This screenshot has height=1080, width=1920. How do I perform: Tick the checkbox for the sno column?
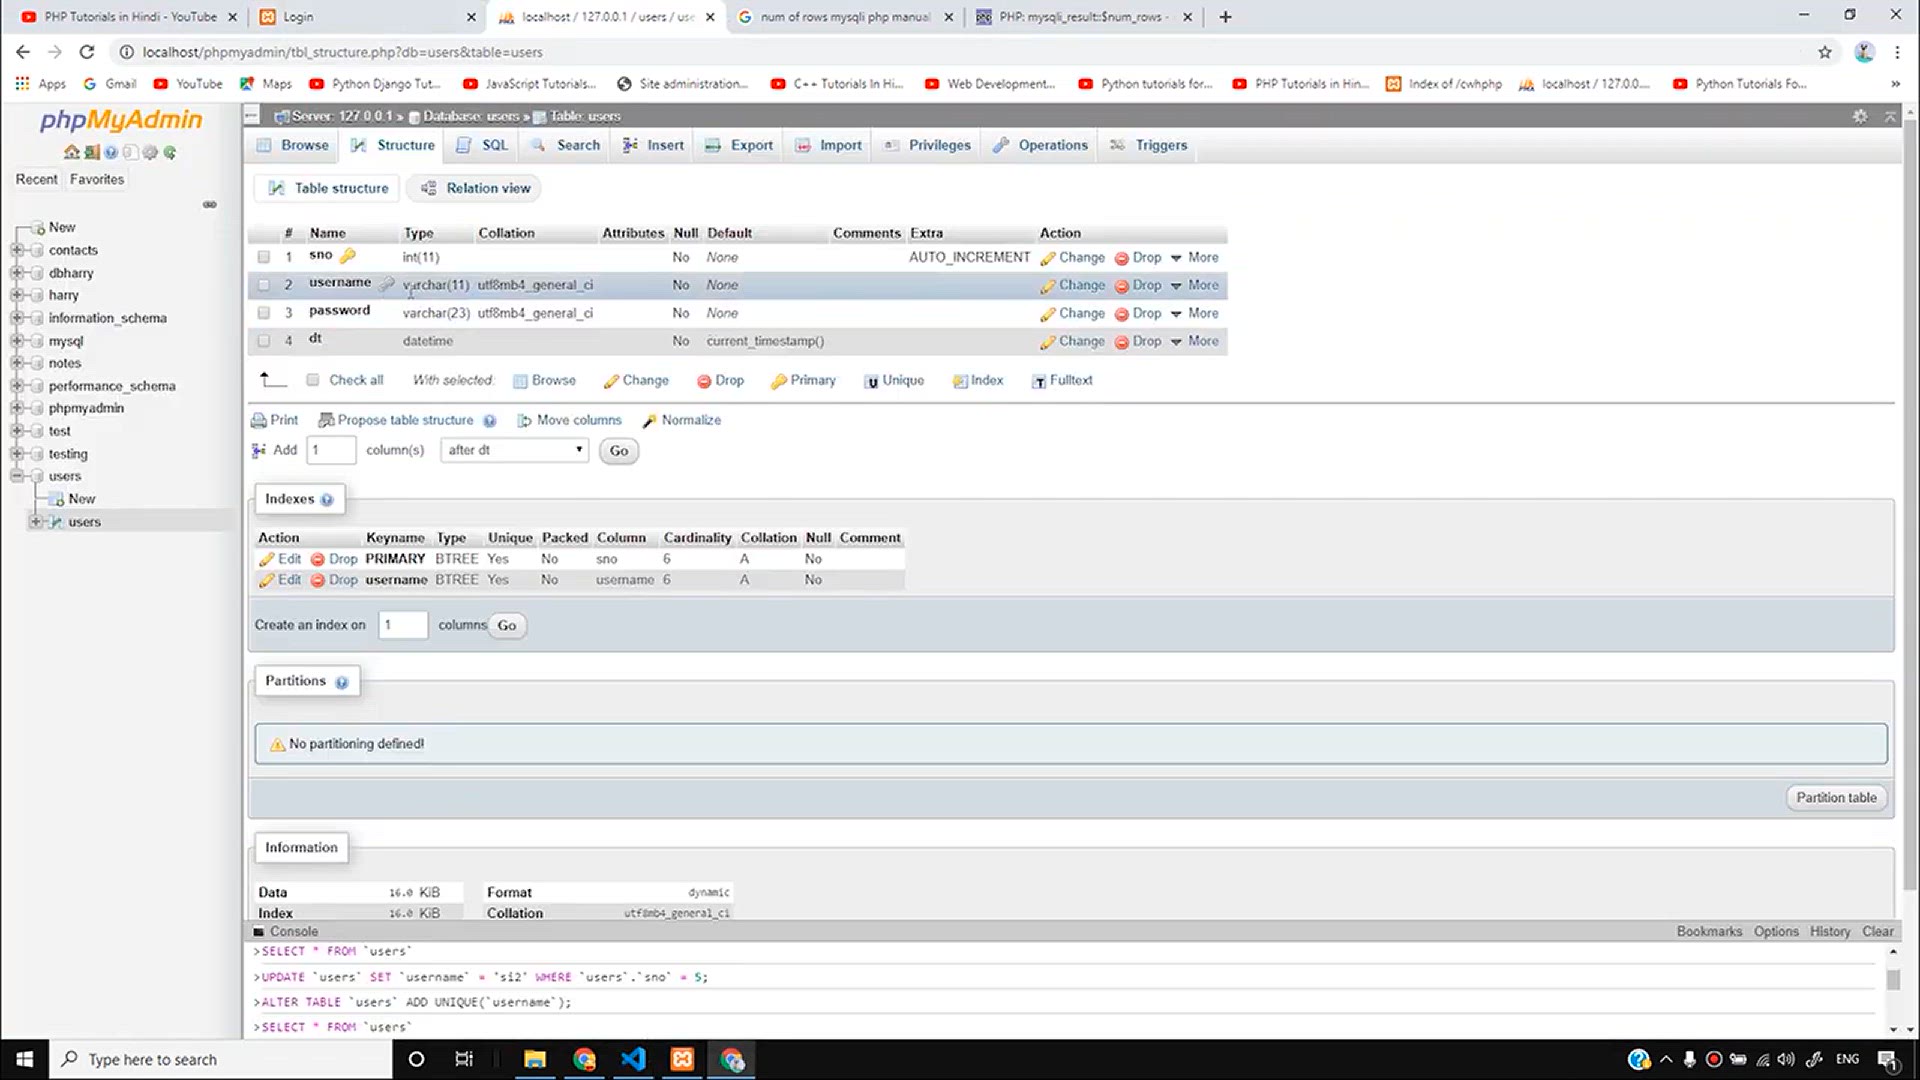(264, 257)
